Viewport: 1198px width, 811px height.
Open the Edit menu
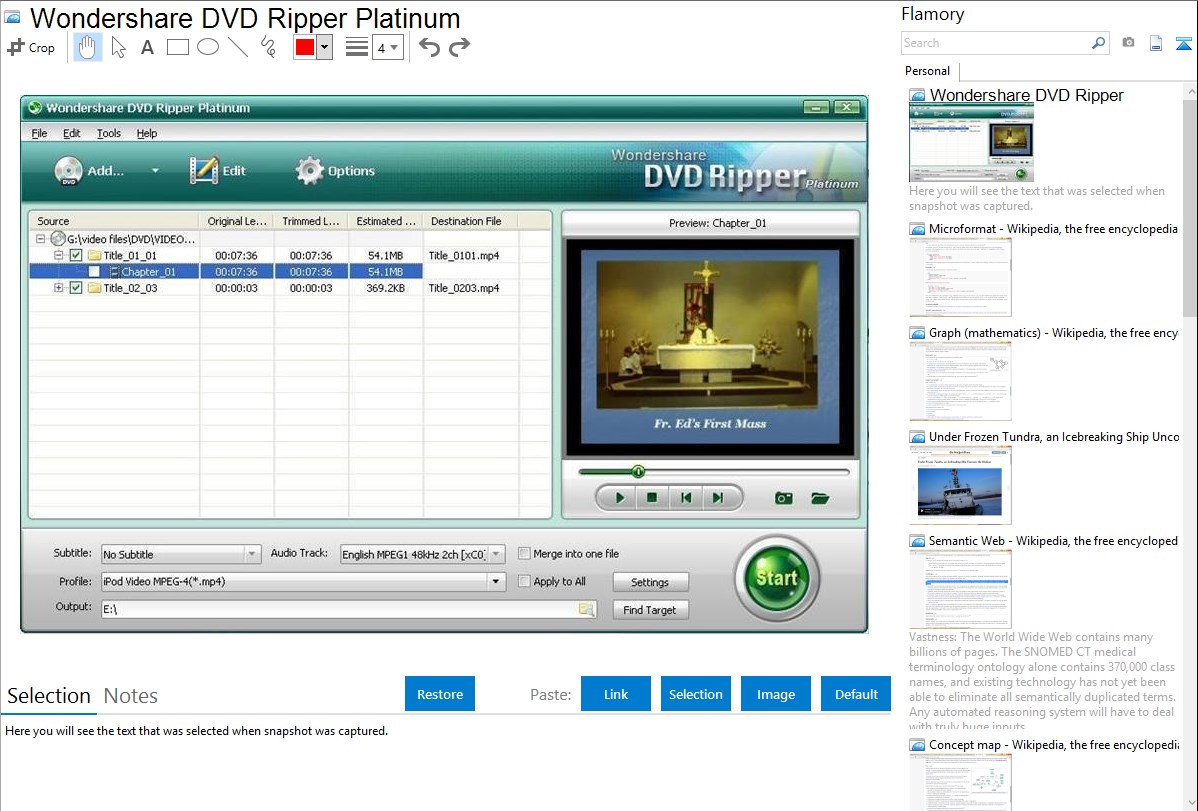[71, 133]
